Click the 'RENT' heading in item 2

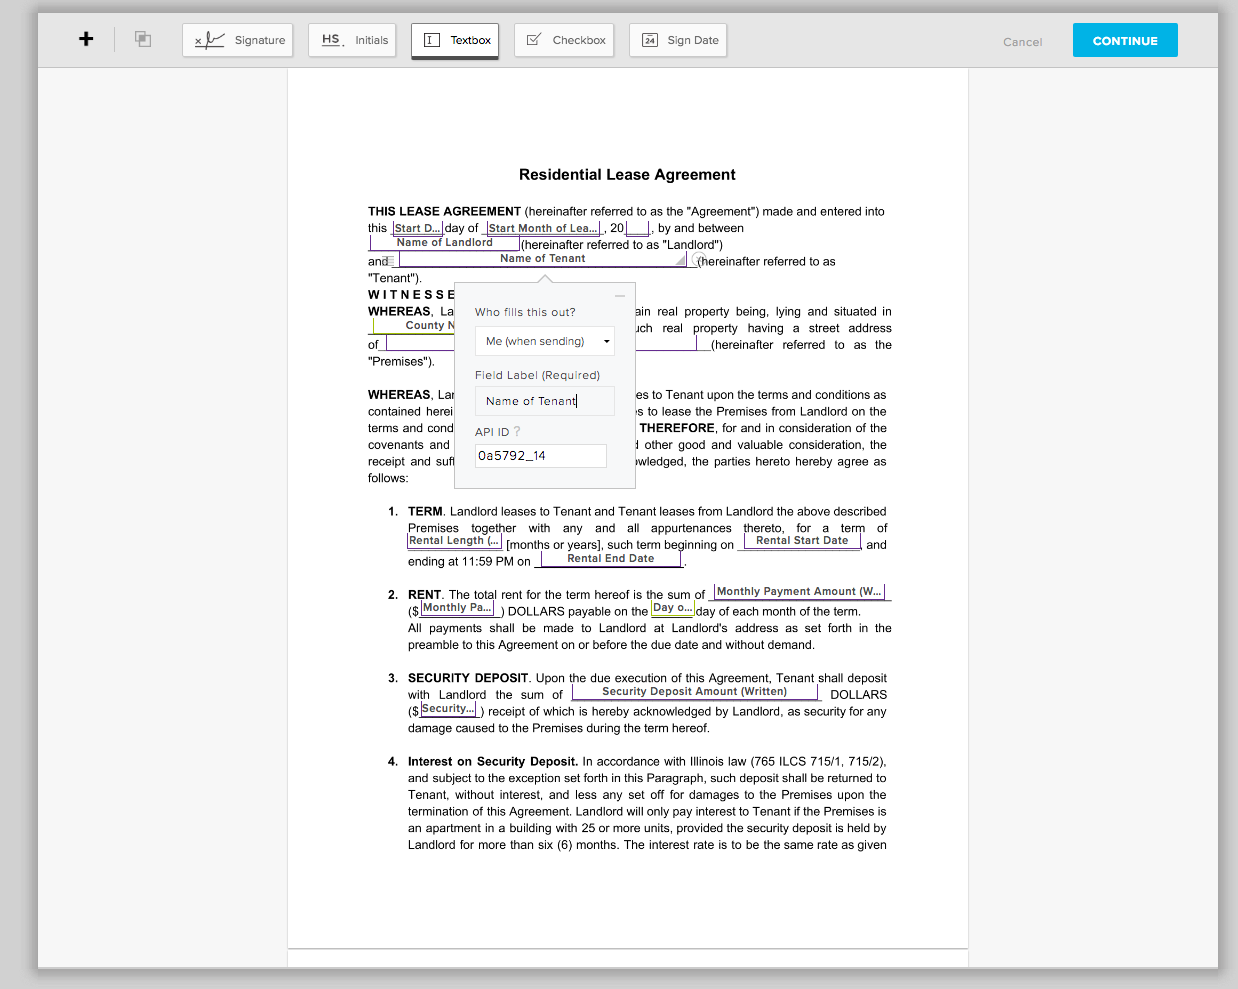click(424, 595)
